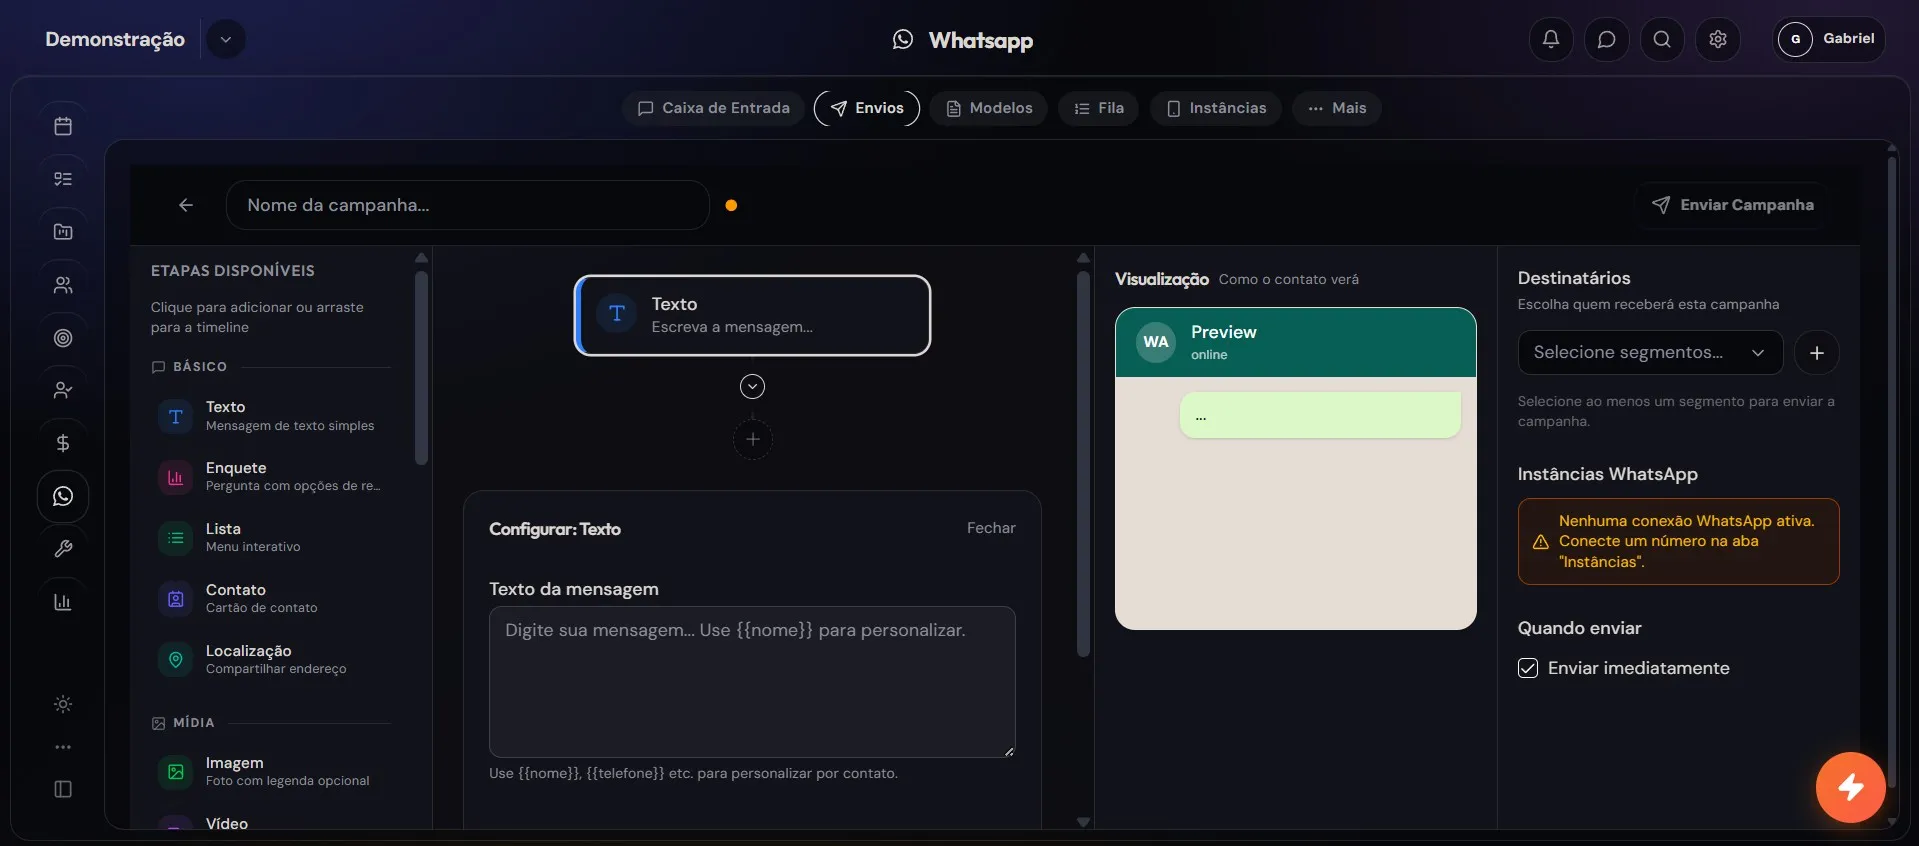
Task: Open the user check sidebar icon
Action: (x=63, y=390)
